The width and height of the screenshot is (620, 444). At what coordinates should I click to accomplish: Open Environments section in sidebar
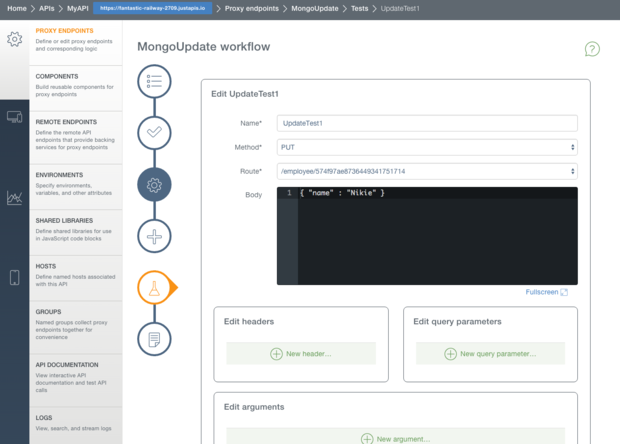(76, 187)
